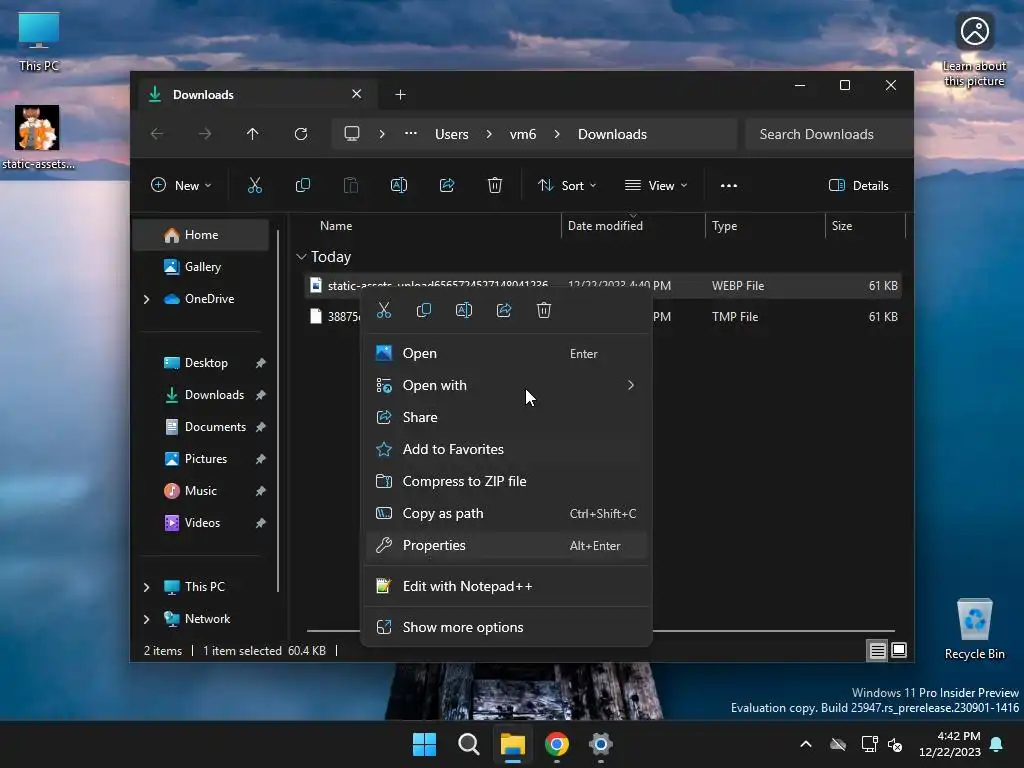Click the chevron after vm6 in the address bar
1024x768 pixels.
(x=557, y=134)
